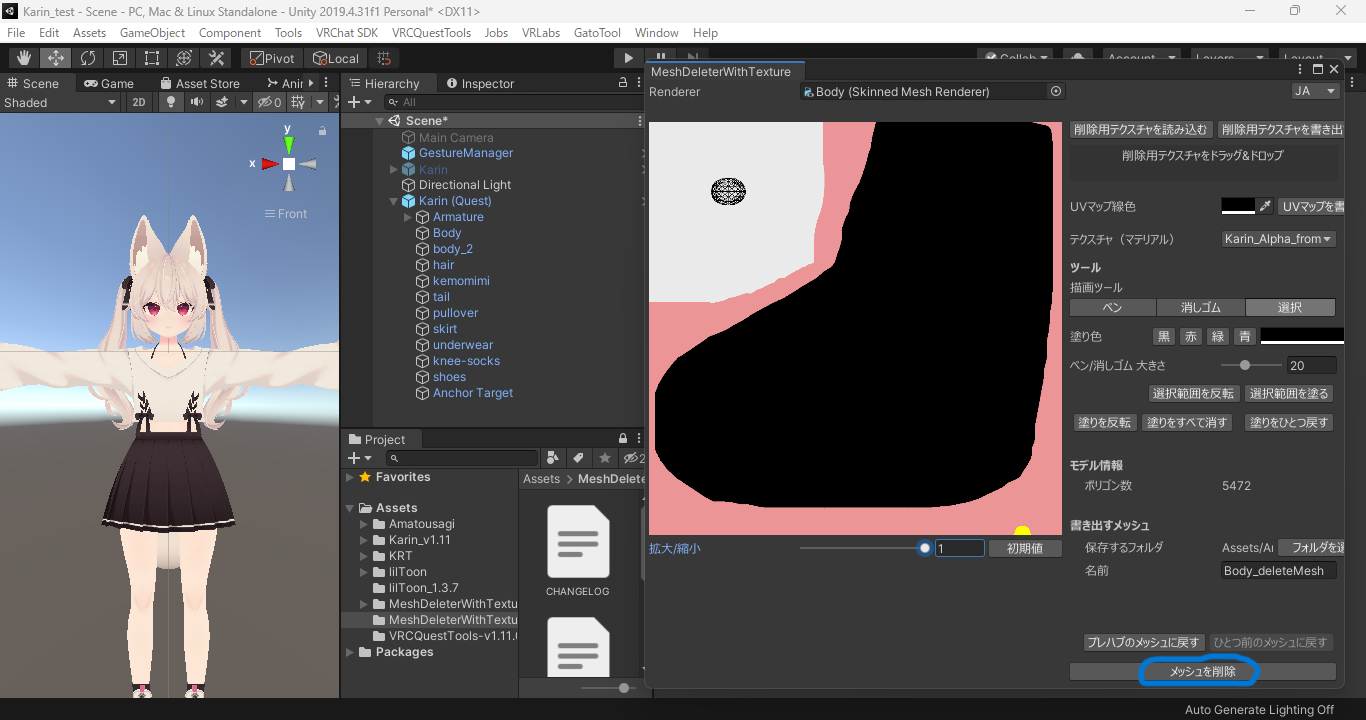Viewport: 1366px width, 720px height.
Task: Click the scene view lighting bulb icon
Action: pos(171,102)
